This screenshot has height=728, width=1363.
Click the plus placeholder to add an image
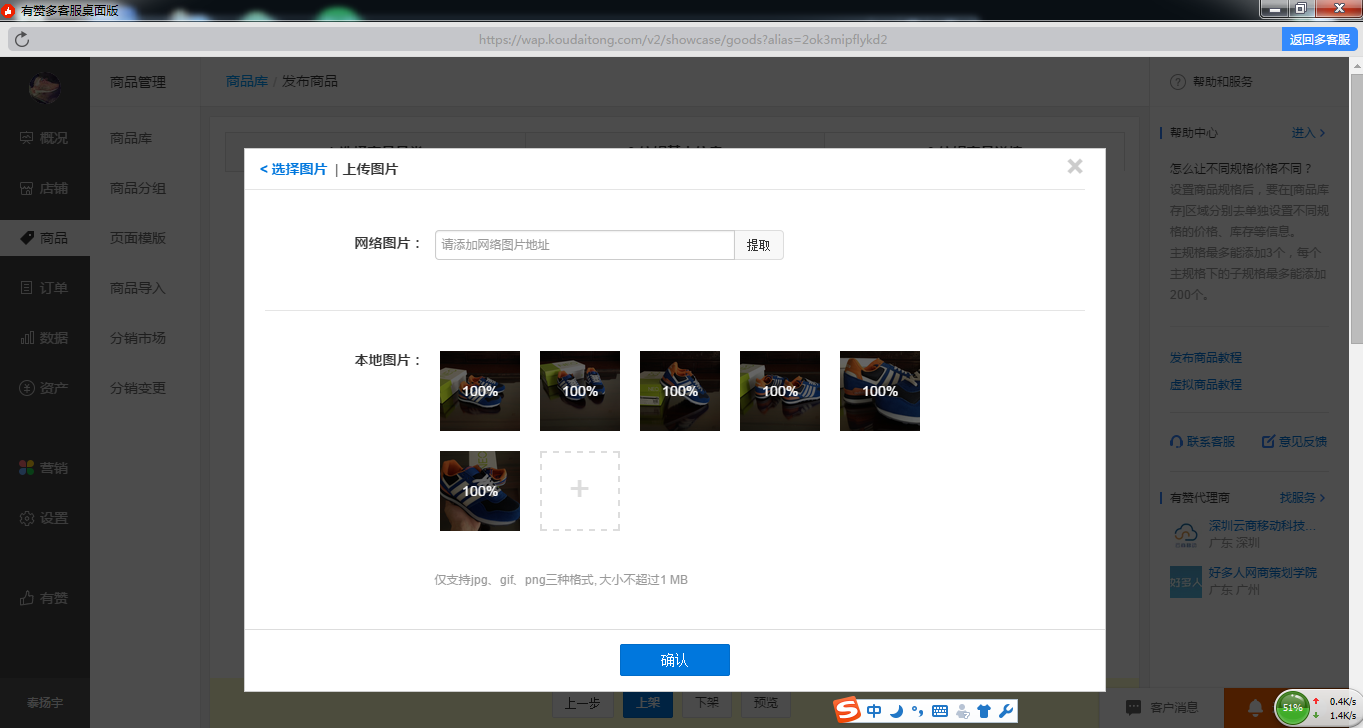coord(579,490)
